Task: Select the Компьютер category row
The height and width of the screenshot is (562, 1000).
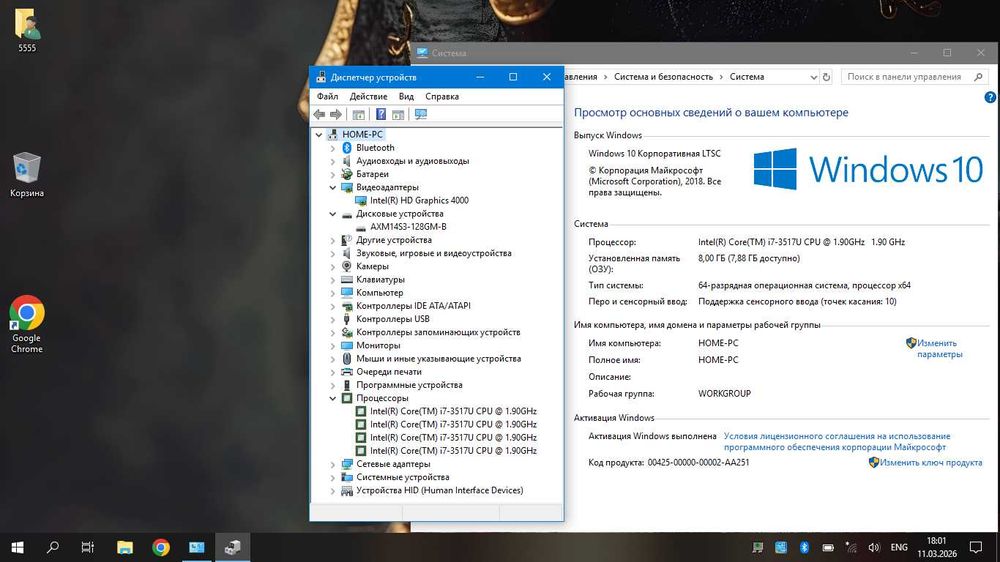Action: coord(379,293)
